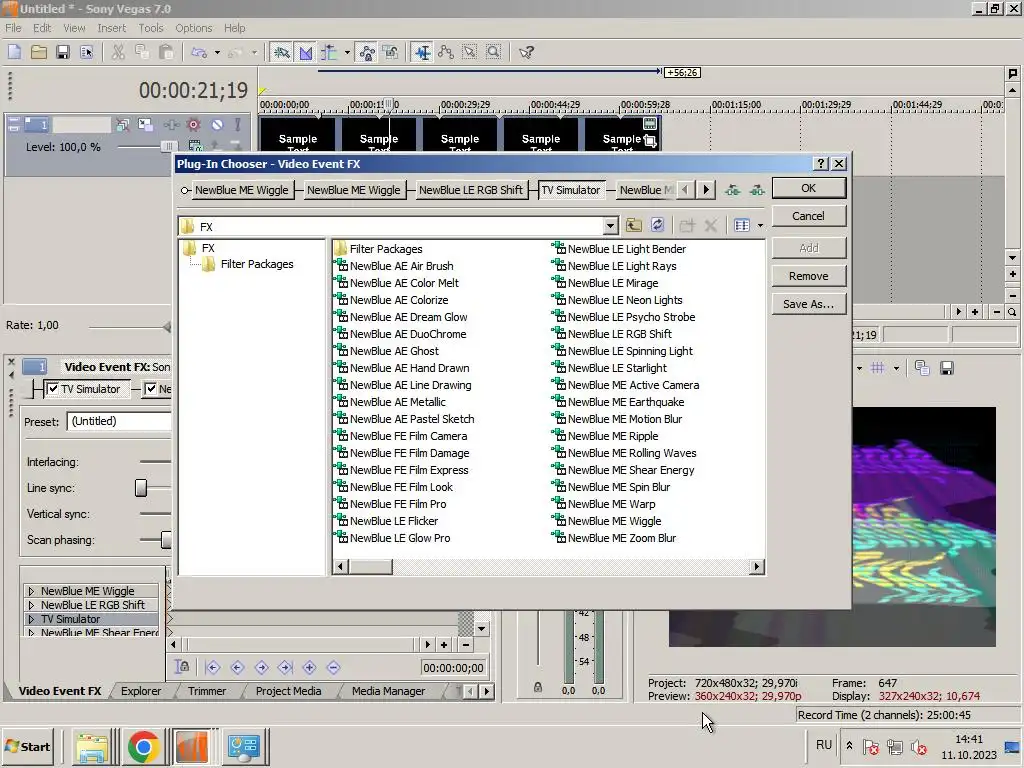Image resolution: width=1024 pixels, height=768 pixels.
Task: Click the plug-in list horizontal scrollbar thumb
Action: pos(370,567)
